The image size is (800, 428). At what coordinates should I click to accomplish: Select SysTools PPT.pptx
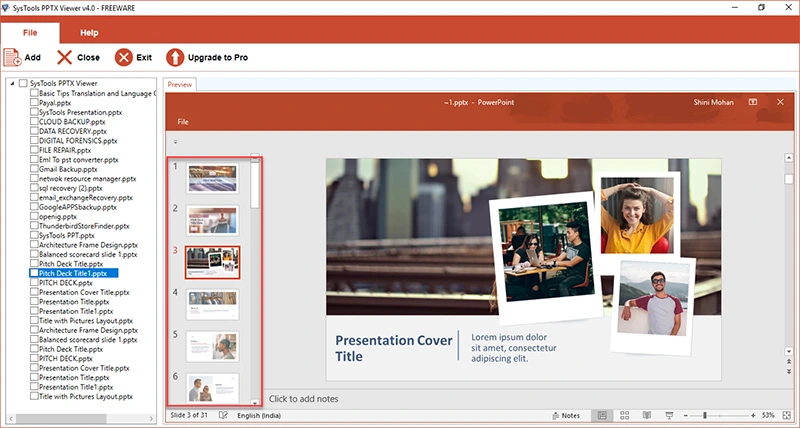coord(67,235)
